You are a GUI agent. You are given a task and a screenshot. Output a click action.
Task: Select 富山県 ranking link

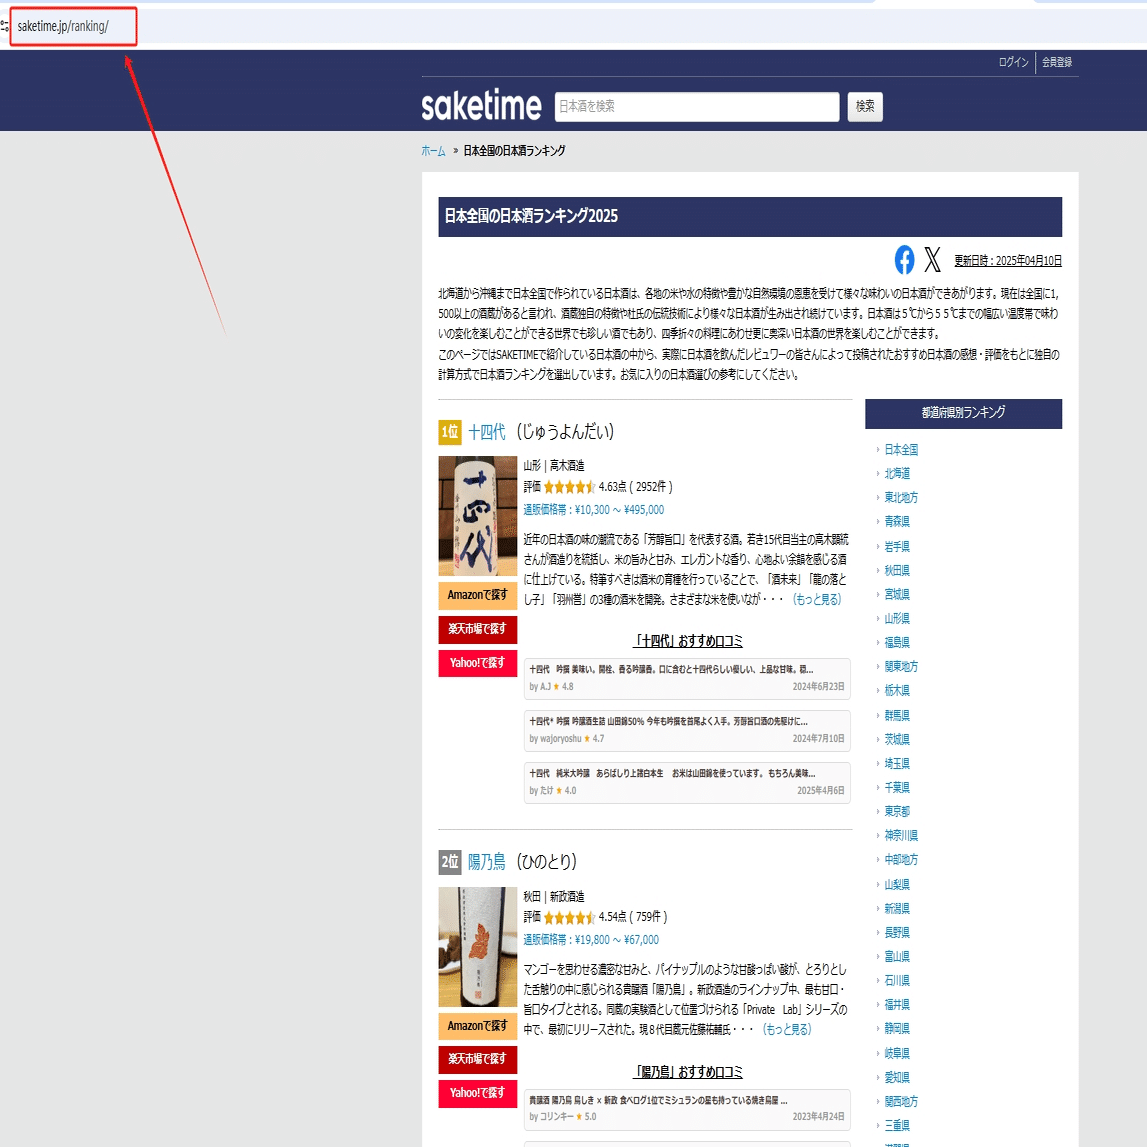(x=897, y=957)
